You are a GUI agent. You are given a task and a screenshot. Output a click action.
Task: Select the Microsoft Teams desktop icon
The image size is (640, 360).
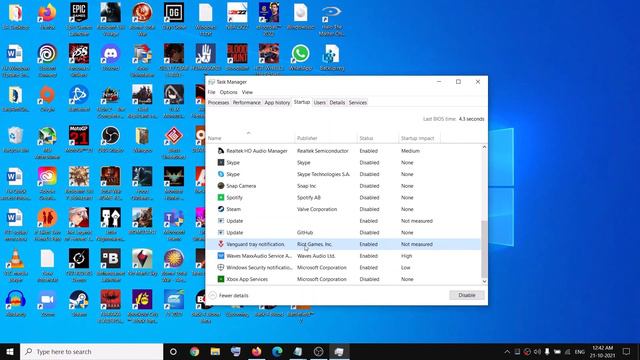tap(174, 224)
